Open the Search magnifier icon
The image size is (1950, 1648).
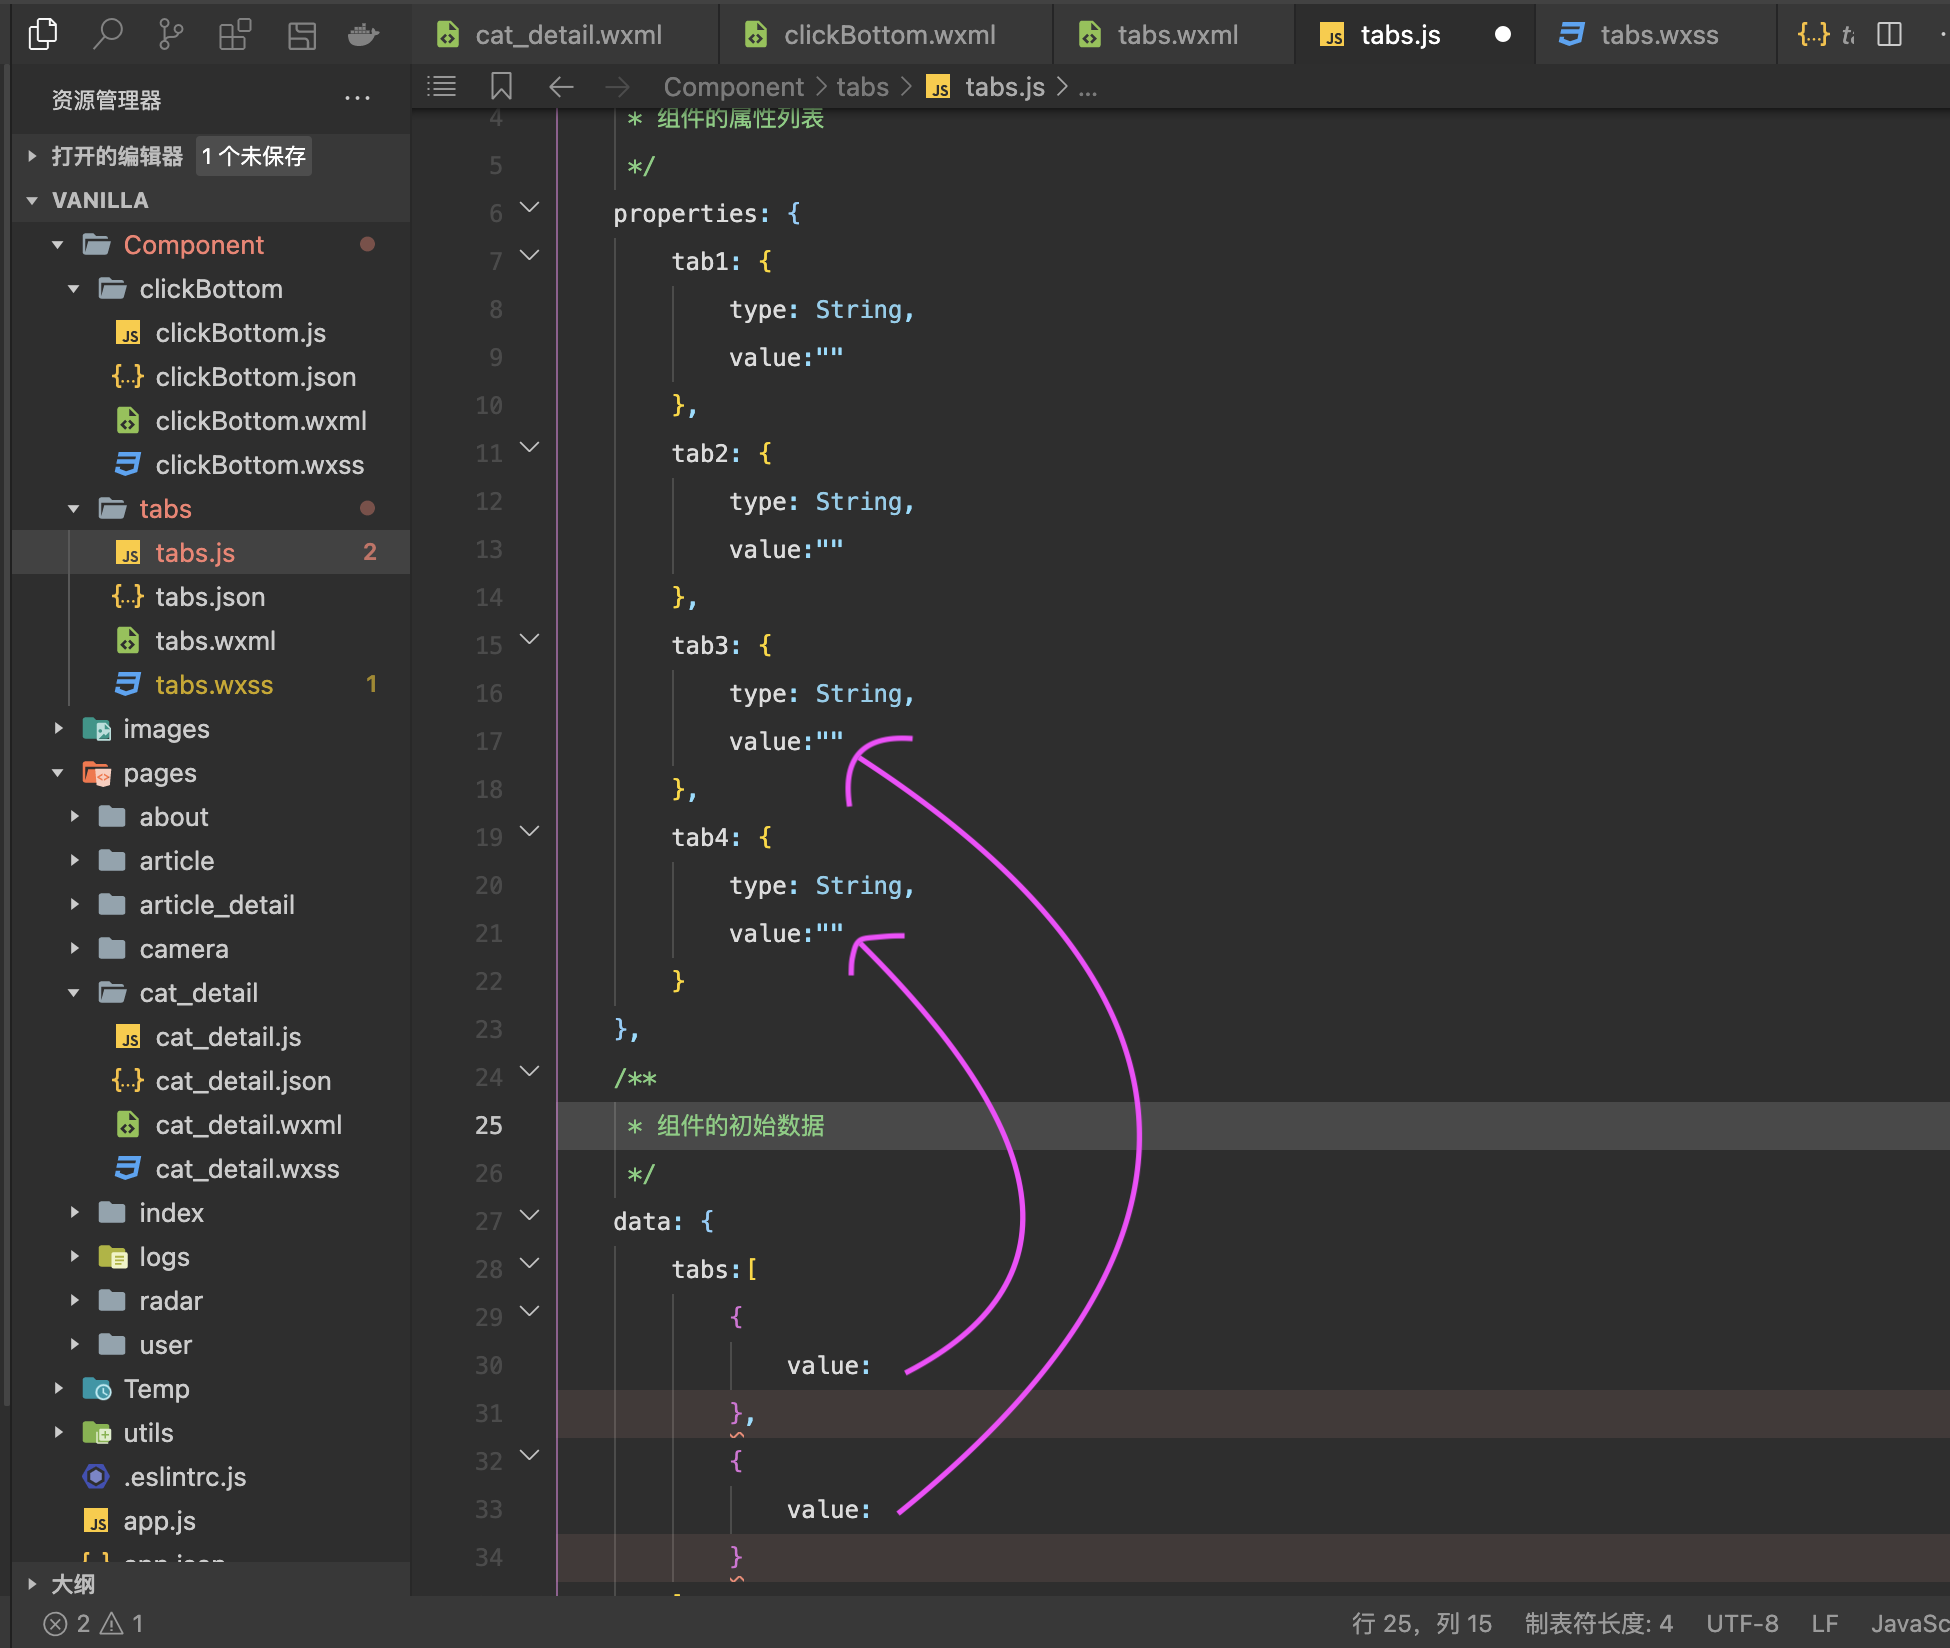coord(107,35)
